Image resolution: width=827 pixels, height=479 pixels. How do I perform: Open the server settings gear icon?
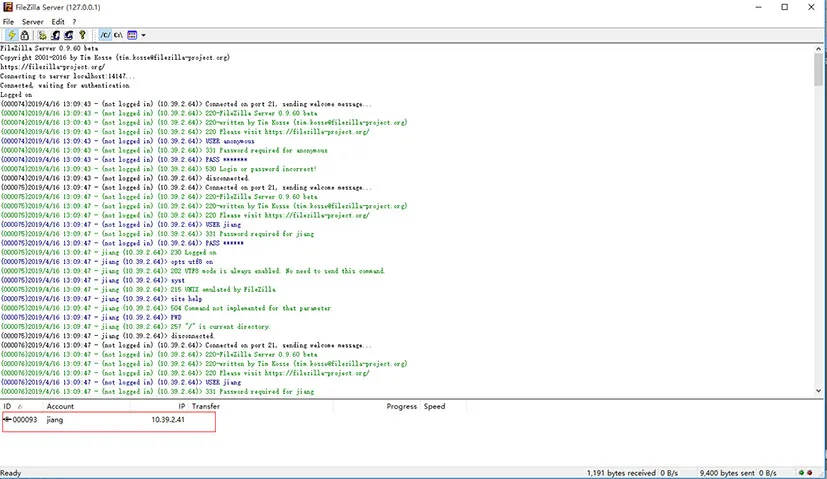42,35
